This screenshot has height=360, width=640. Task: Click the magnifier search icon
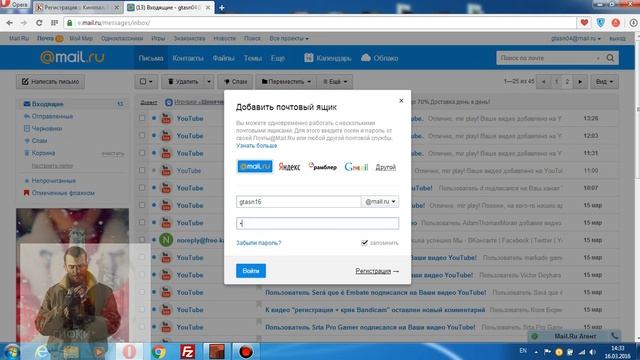610,58
